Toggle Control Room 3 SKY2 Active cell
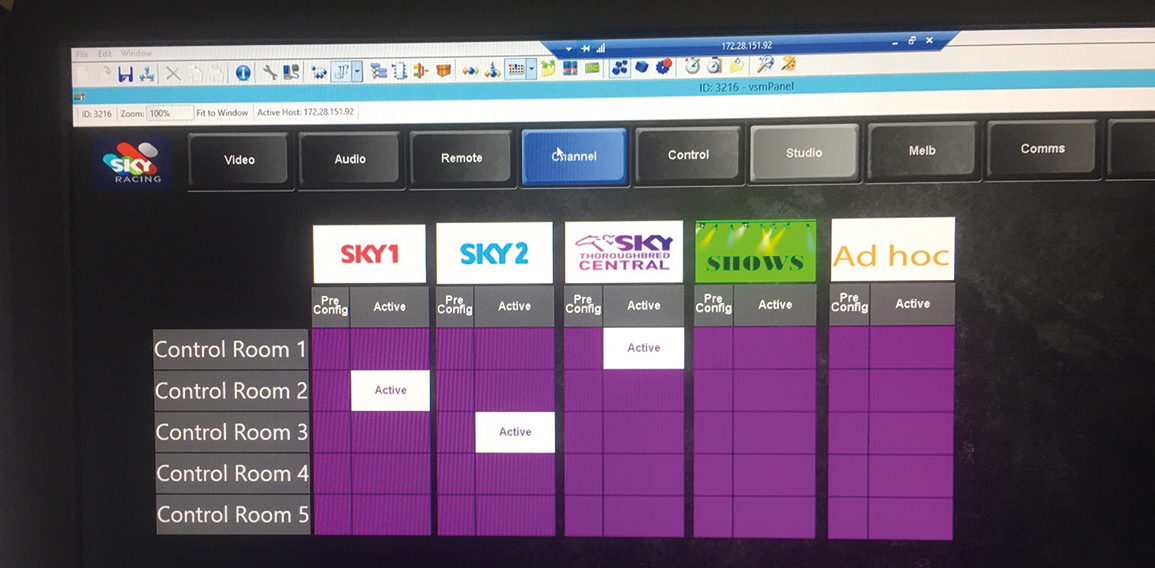Image resolution: width=1155 pixels, height=568 pixels. click(515, 432)
